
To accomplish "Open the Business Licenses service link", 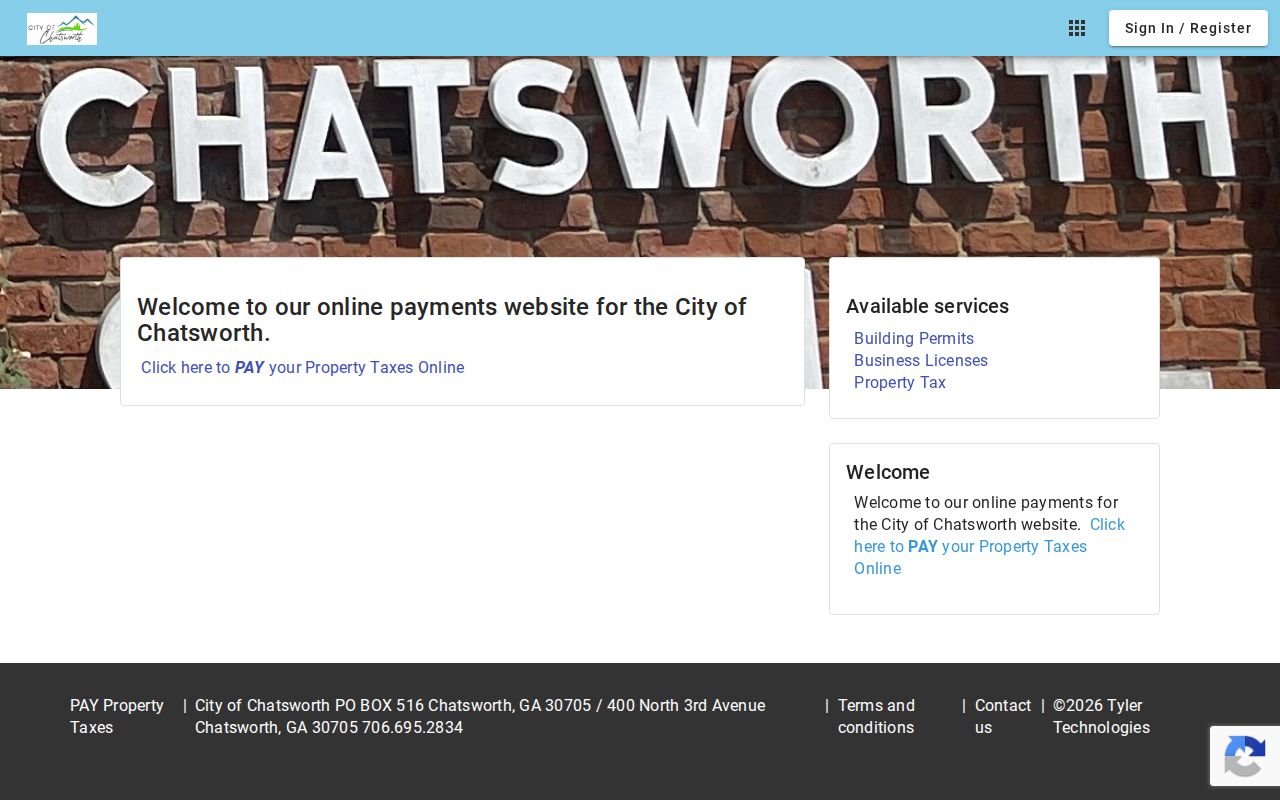I will tap(921, 360).
